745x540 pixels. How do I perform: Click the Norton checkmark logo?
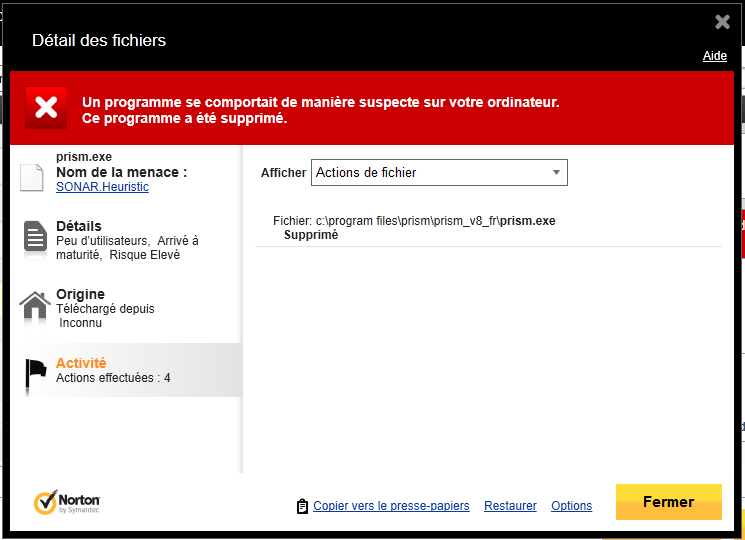[44, 502]
